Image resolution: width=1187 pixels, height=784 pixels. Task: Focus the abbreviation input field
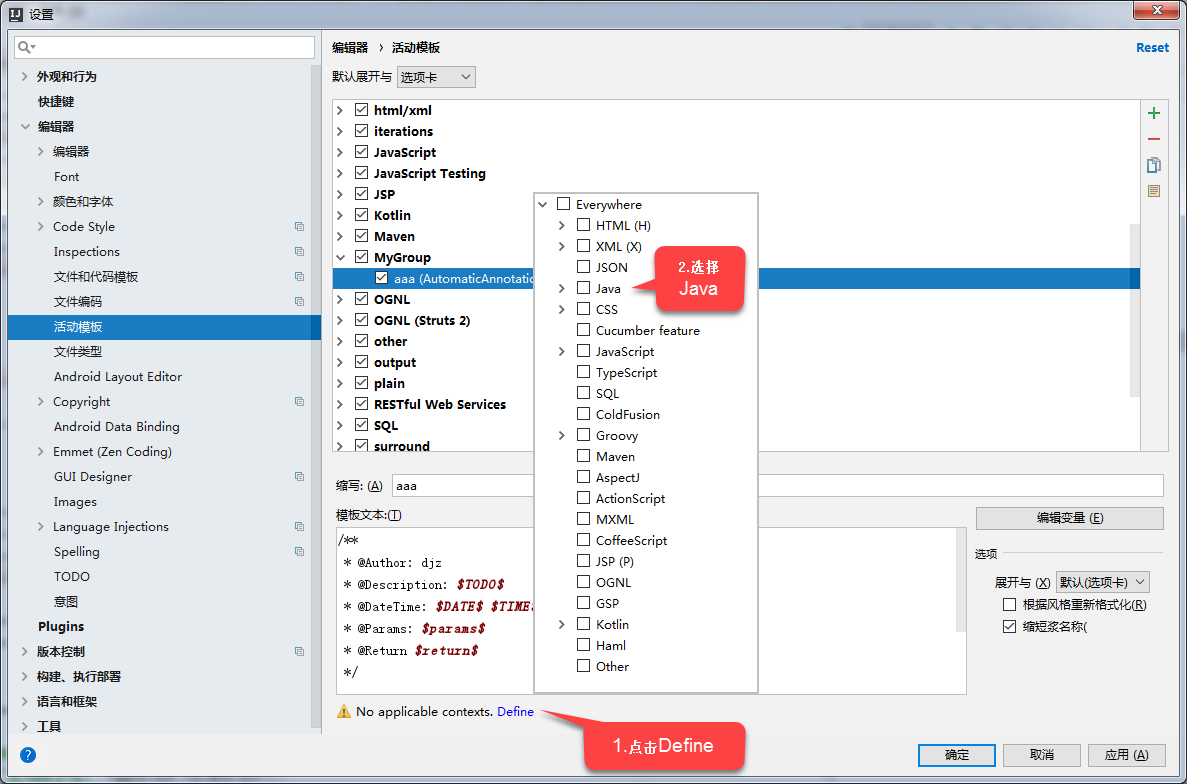777,485
